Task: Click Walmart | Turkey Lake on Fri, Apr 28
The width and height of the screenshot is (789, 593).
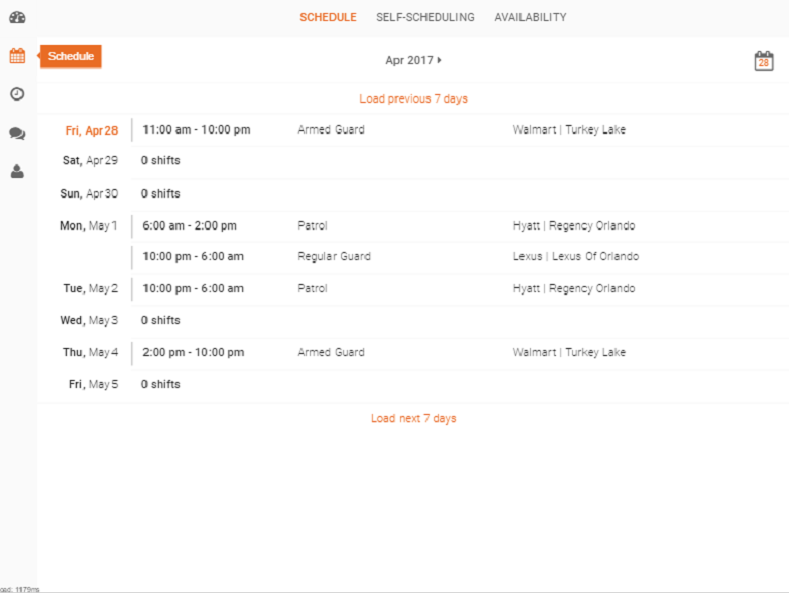Action: coord(569,130)
